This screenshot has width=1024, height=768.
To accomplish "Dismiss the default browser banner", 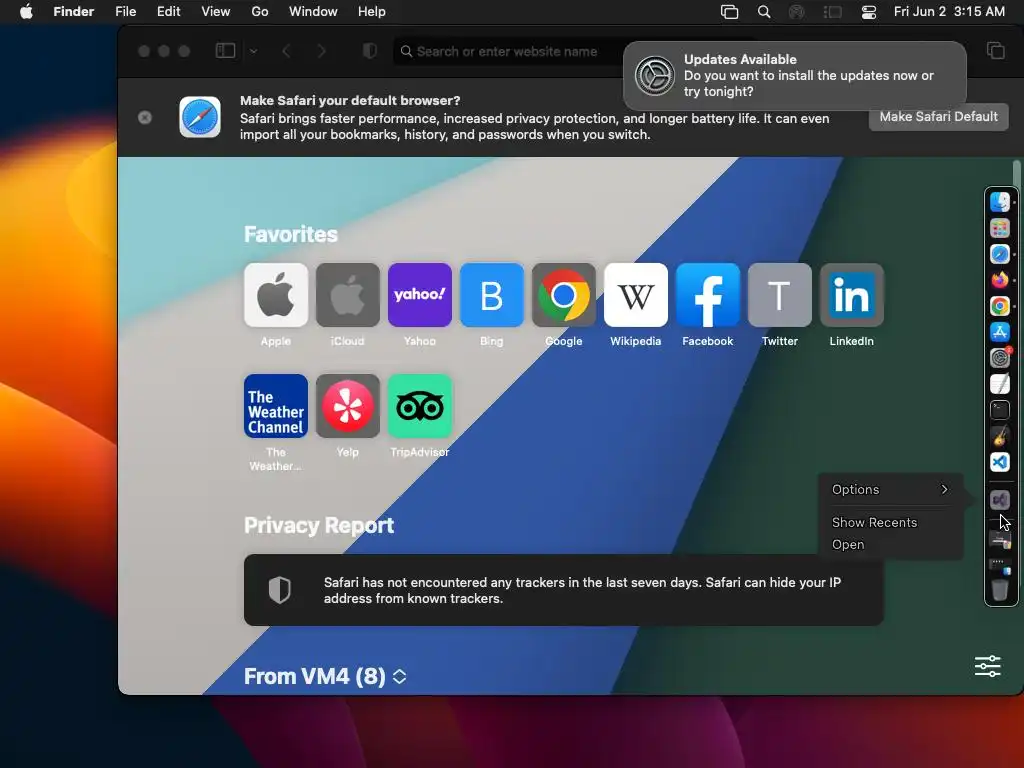I will [145, 117].
